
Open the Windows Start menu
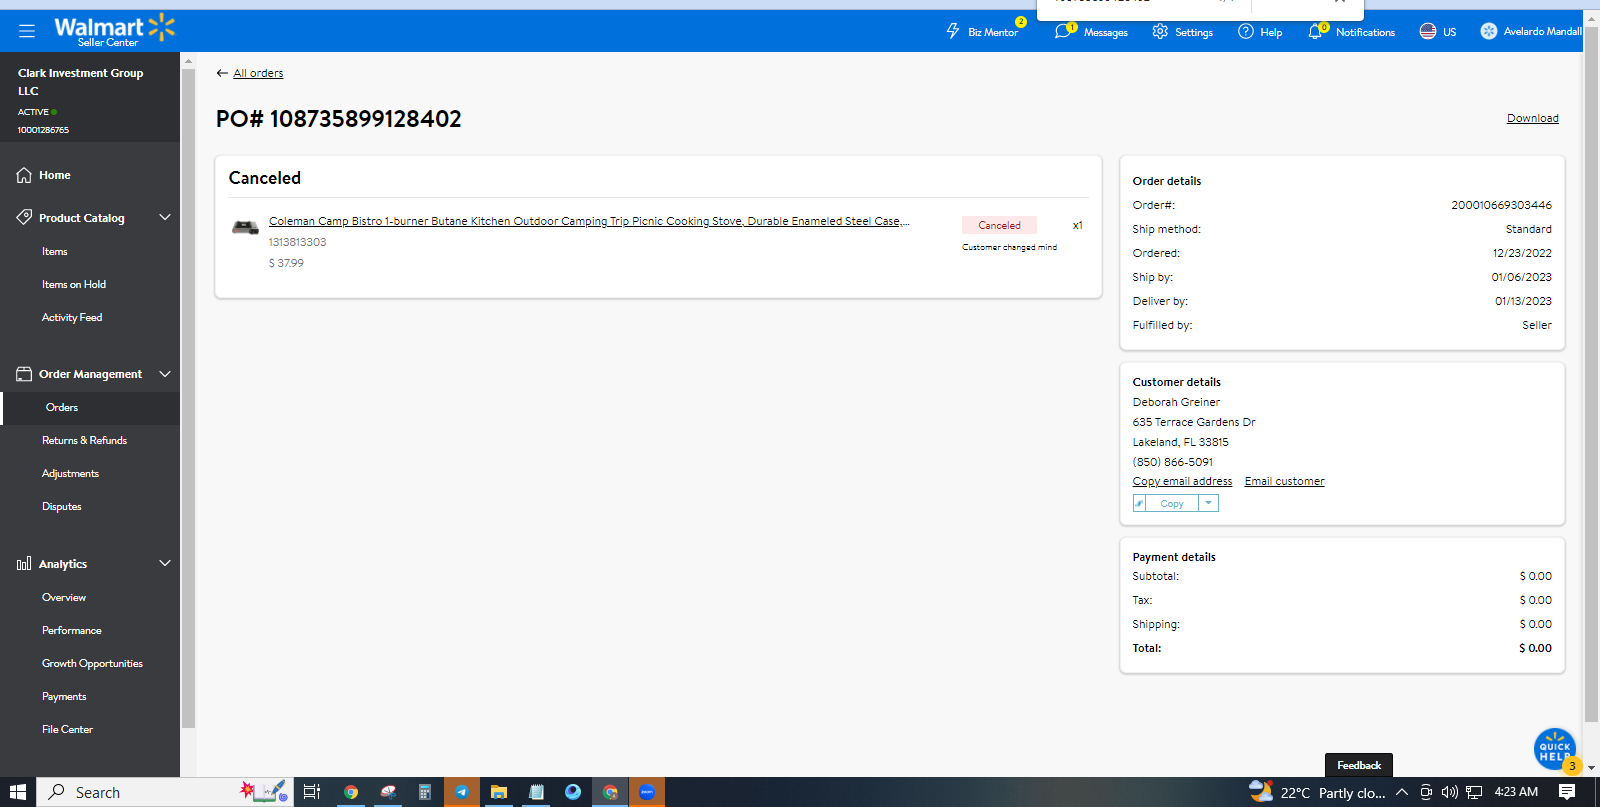click(x=18, y=792)
